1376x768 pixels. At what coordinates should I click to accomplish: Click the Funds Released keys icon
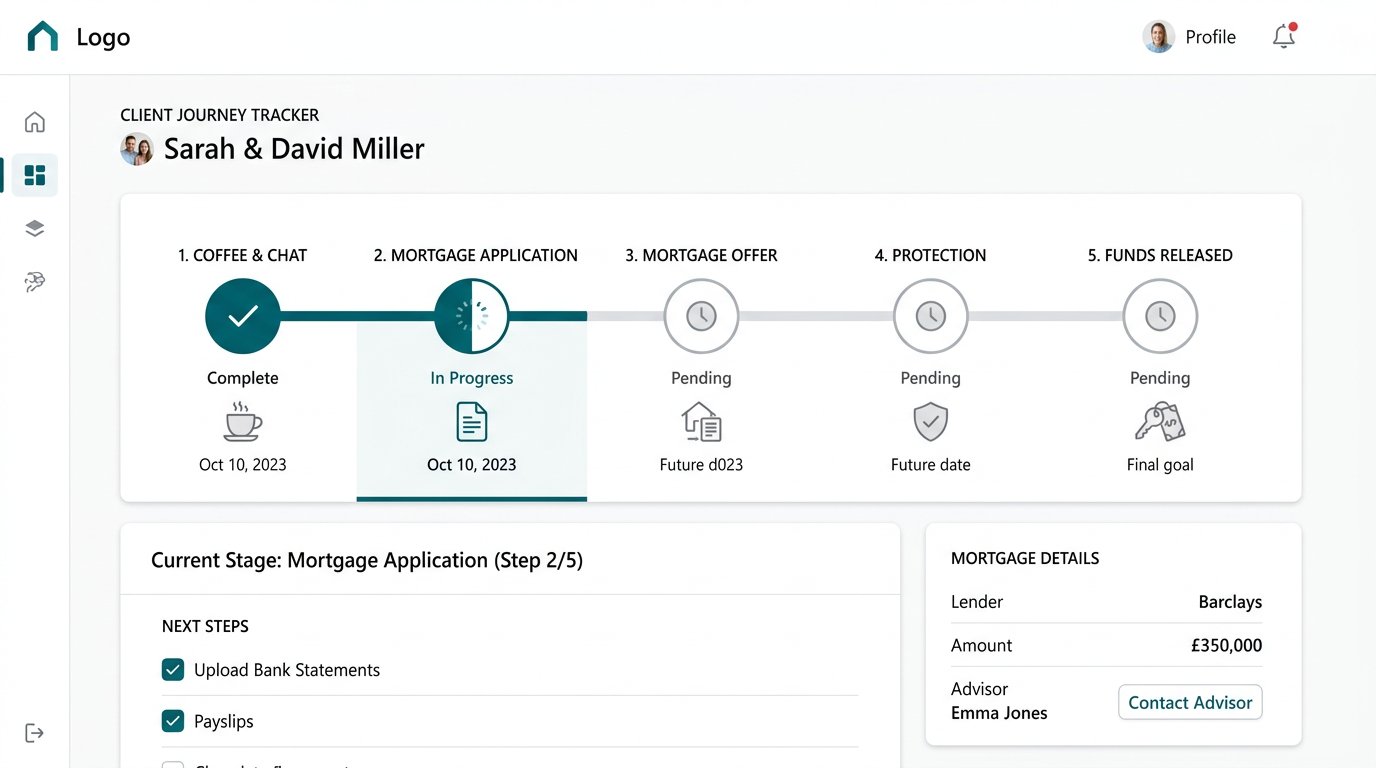[x=1159, y=421]
